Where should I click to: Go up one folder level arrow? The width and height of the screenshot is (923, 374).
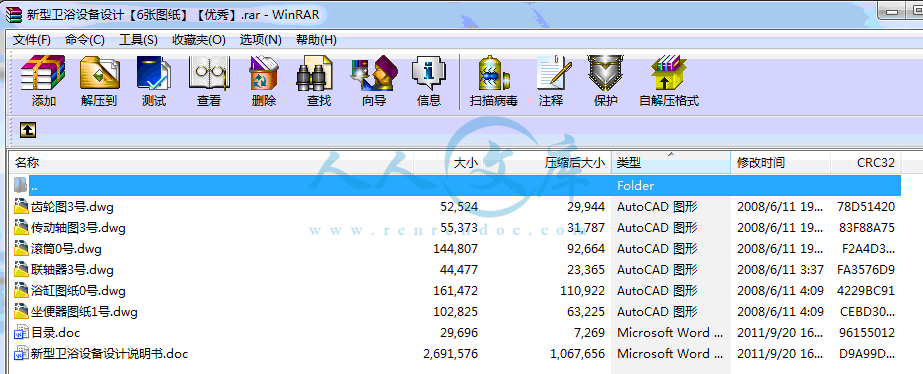(28, 130)
